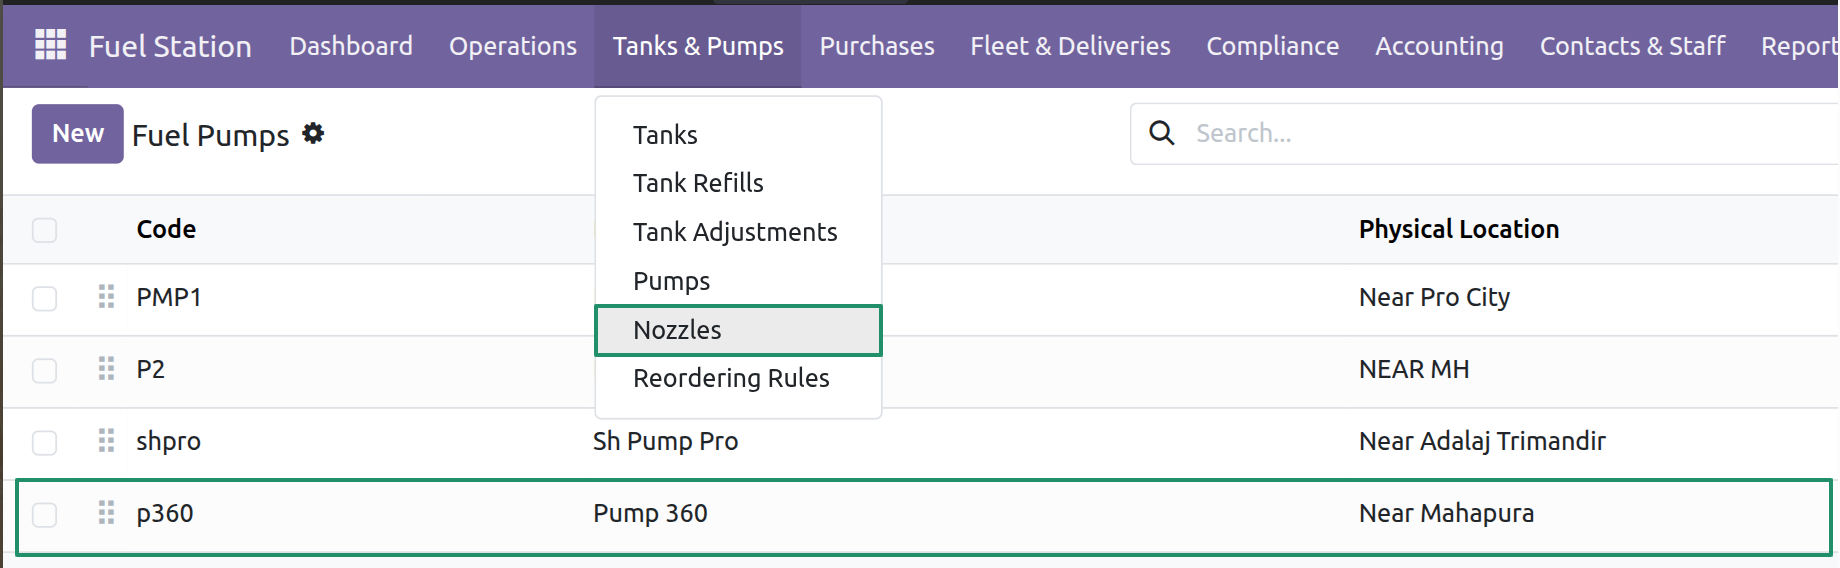Go to Fuel Station app home
The width and height of the screenshot is (1840, 568).
[170, 46]
